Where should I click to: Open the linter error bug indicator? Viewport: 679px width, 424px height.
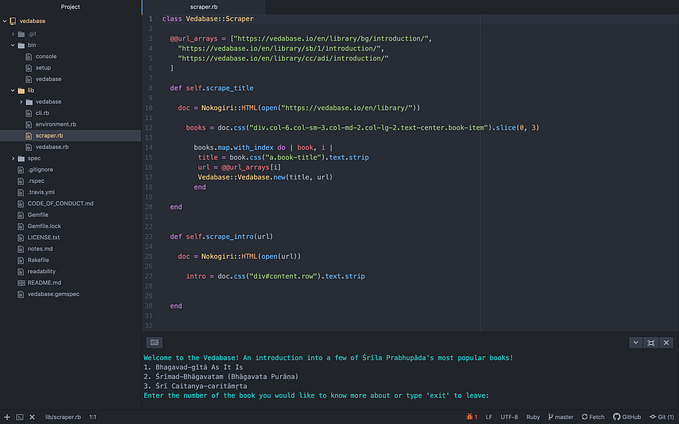coord(472,417)
